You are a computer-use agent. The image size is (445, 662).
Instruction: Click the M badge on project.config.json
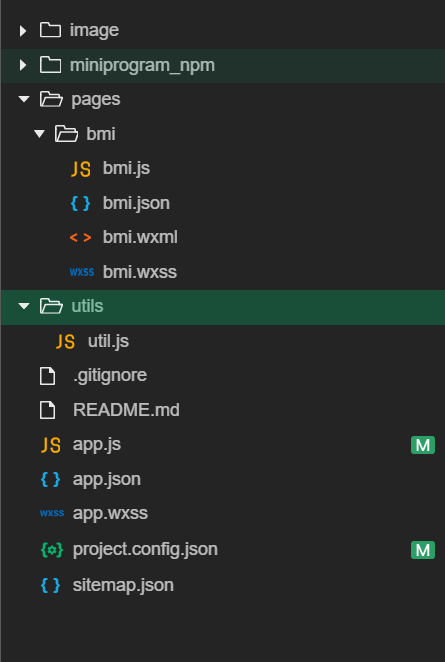[x=423, y=550]
